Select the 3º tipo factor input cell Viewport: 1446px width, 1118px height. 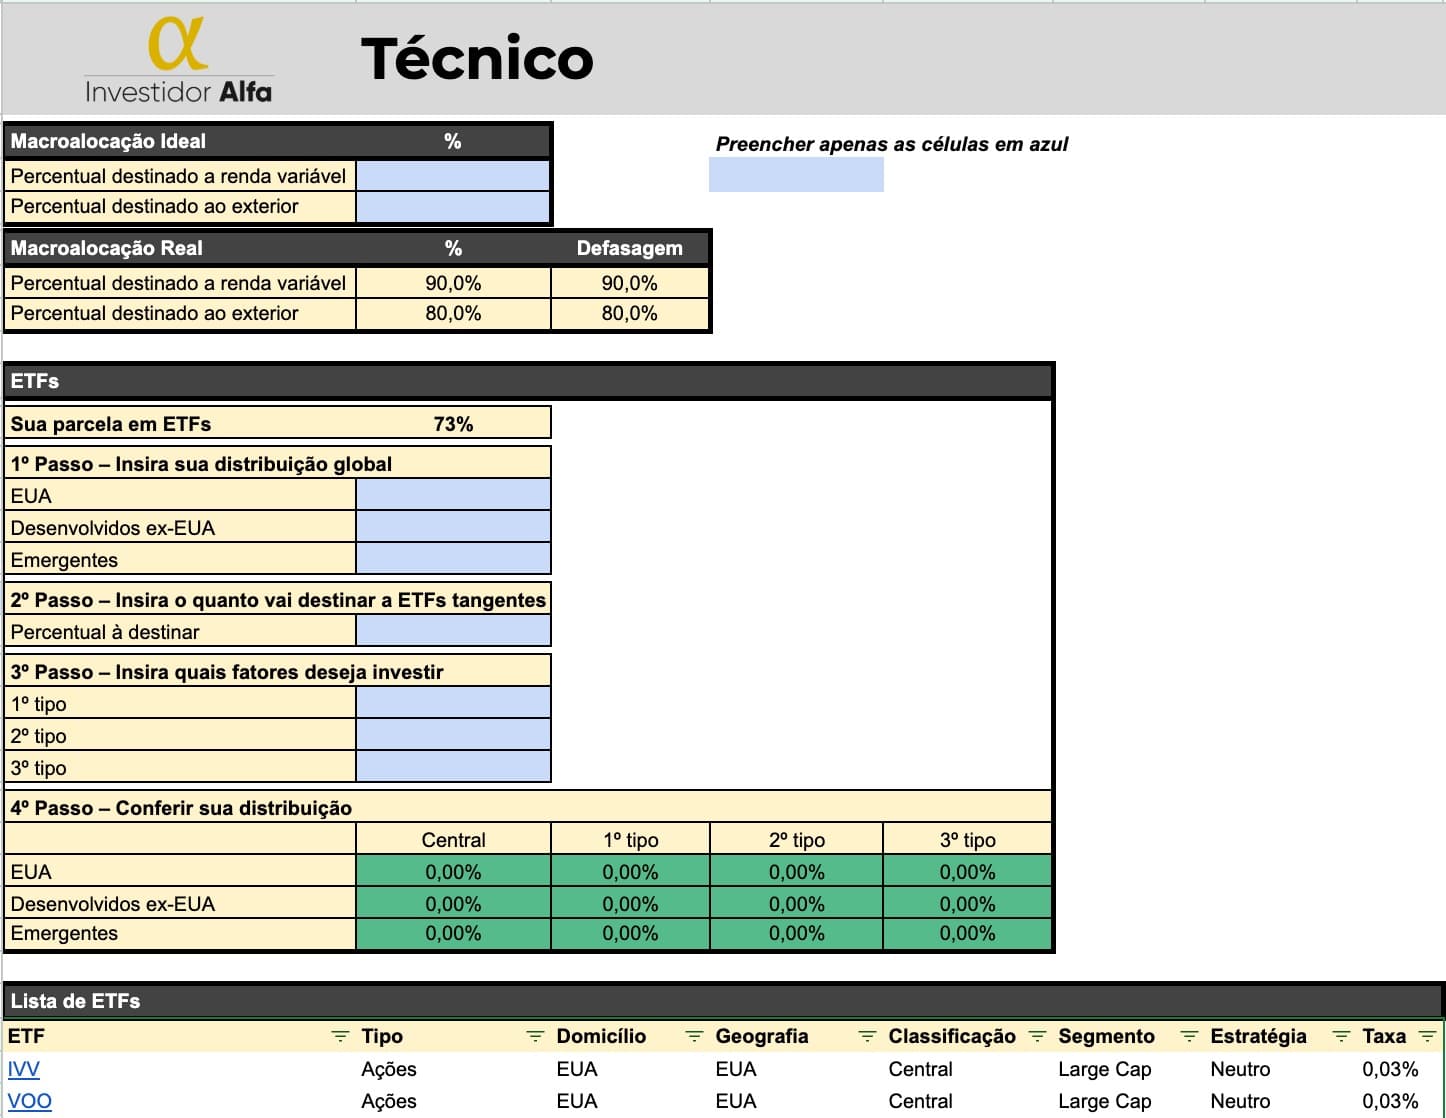point(453,768)
